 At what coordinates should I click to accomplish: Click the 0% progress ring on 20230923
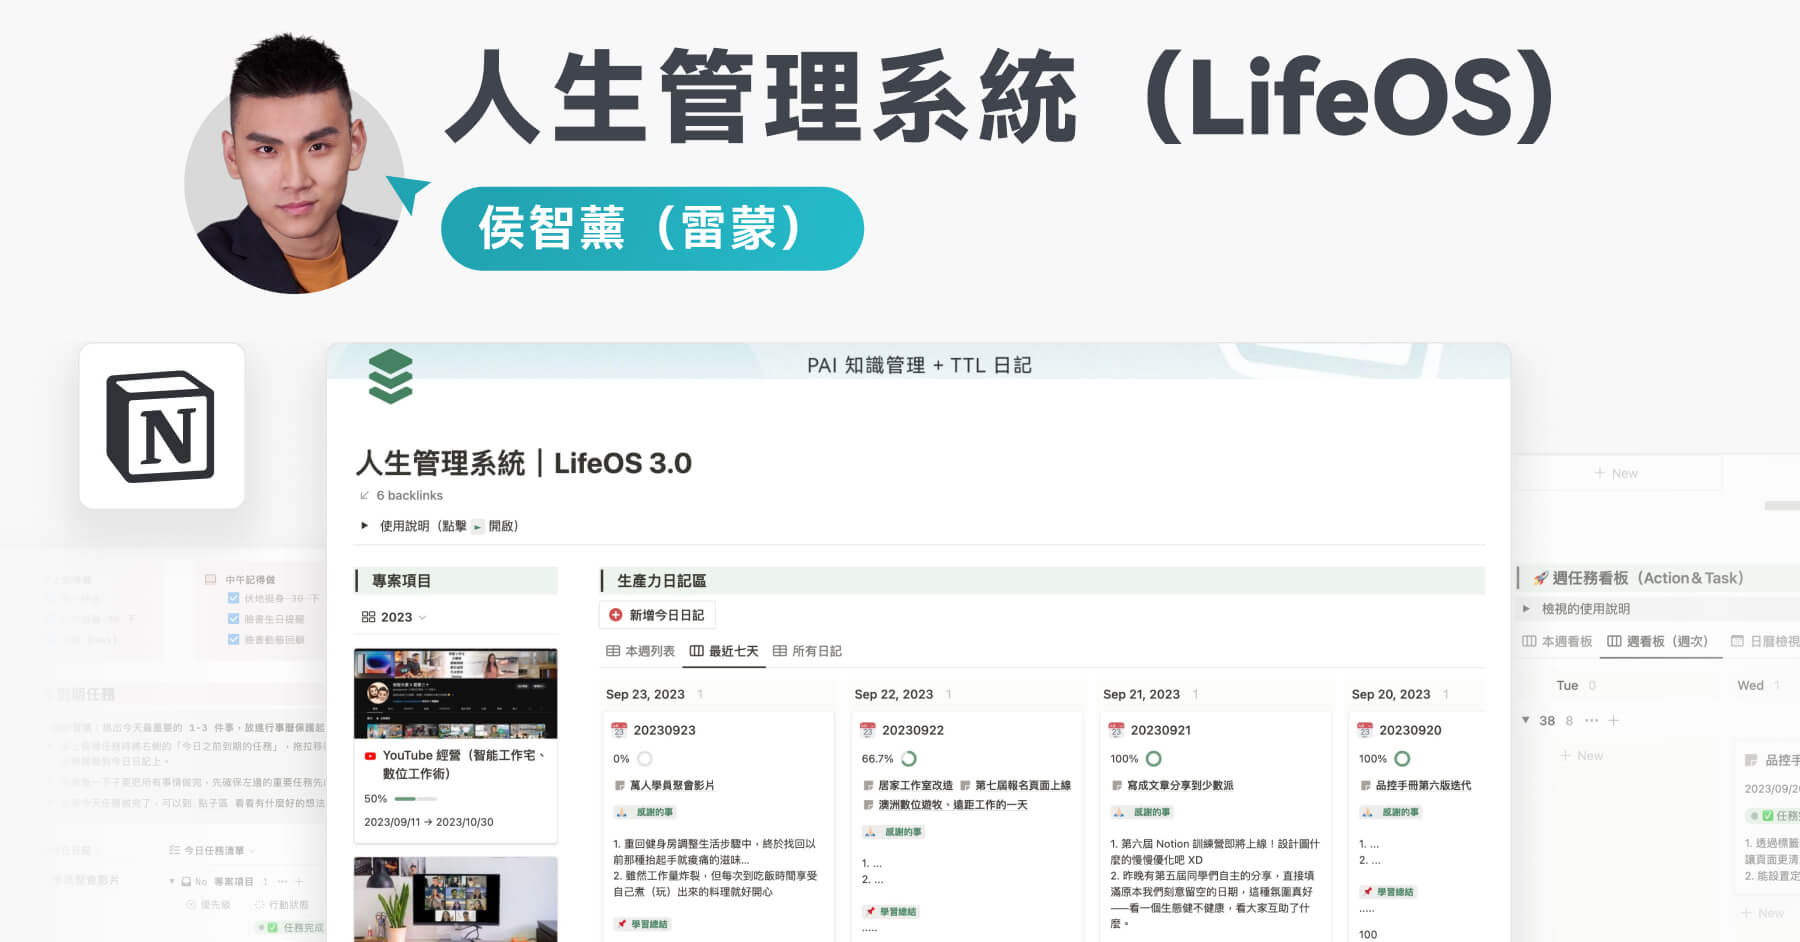(x=645, y=759)
